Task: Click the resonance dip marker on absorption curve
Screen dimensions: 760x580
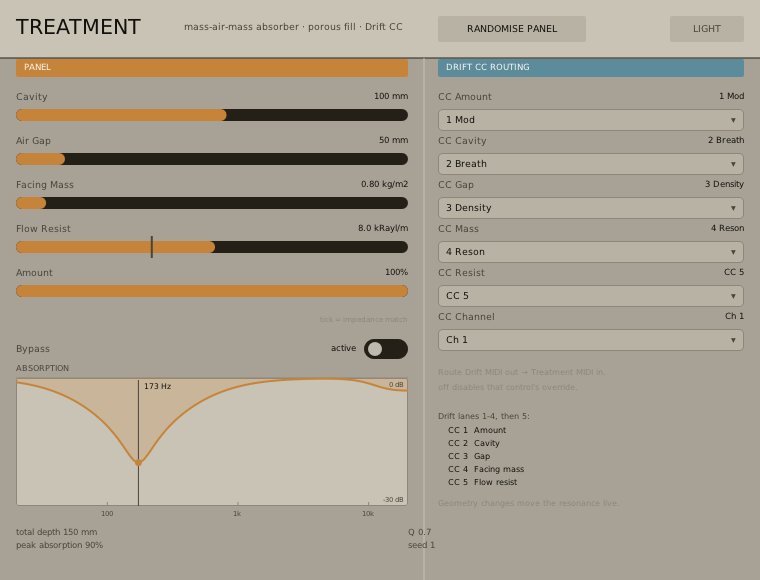Action: click(x=139, y=463)
